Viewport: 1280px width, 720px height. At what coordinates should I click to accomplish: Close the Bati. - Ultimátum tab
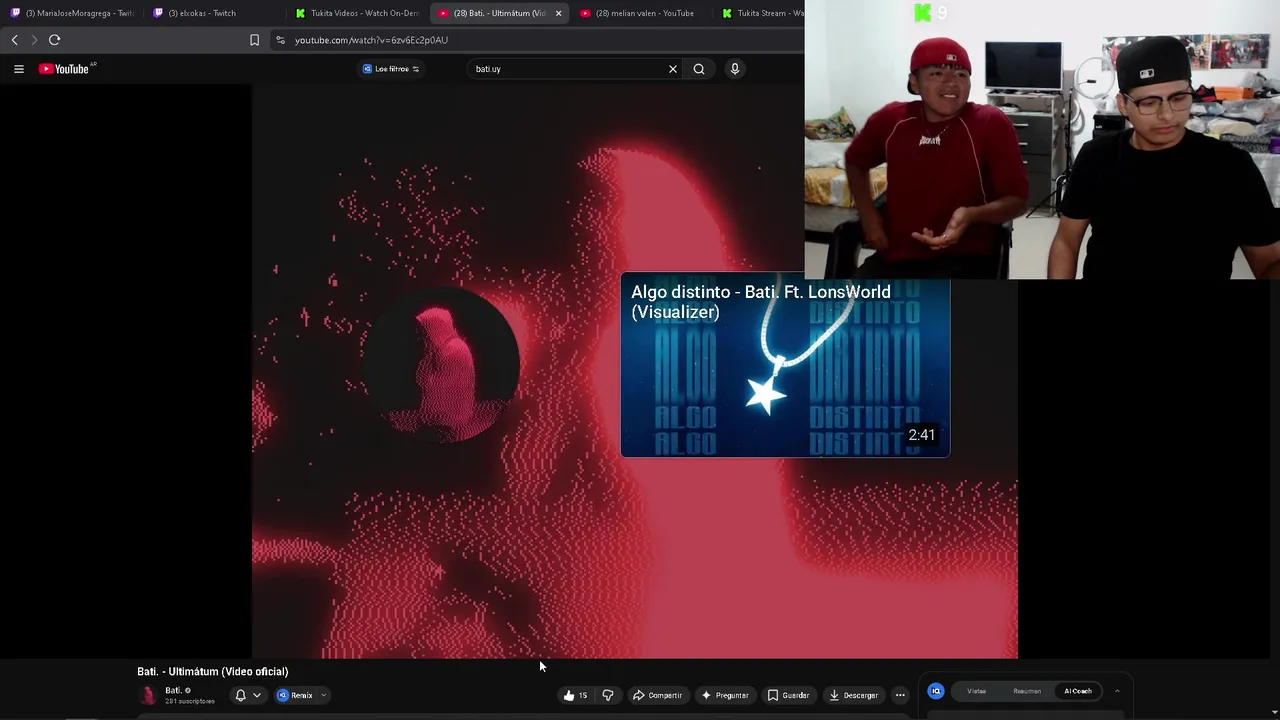(558, 13)
